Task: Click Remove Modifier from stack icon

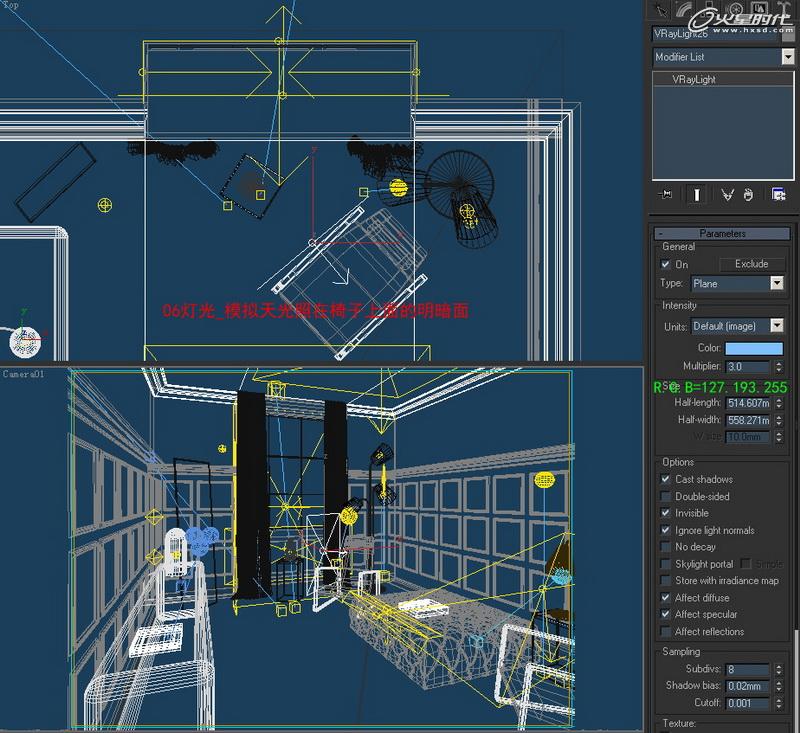Action: pos(748,194)
